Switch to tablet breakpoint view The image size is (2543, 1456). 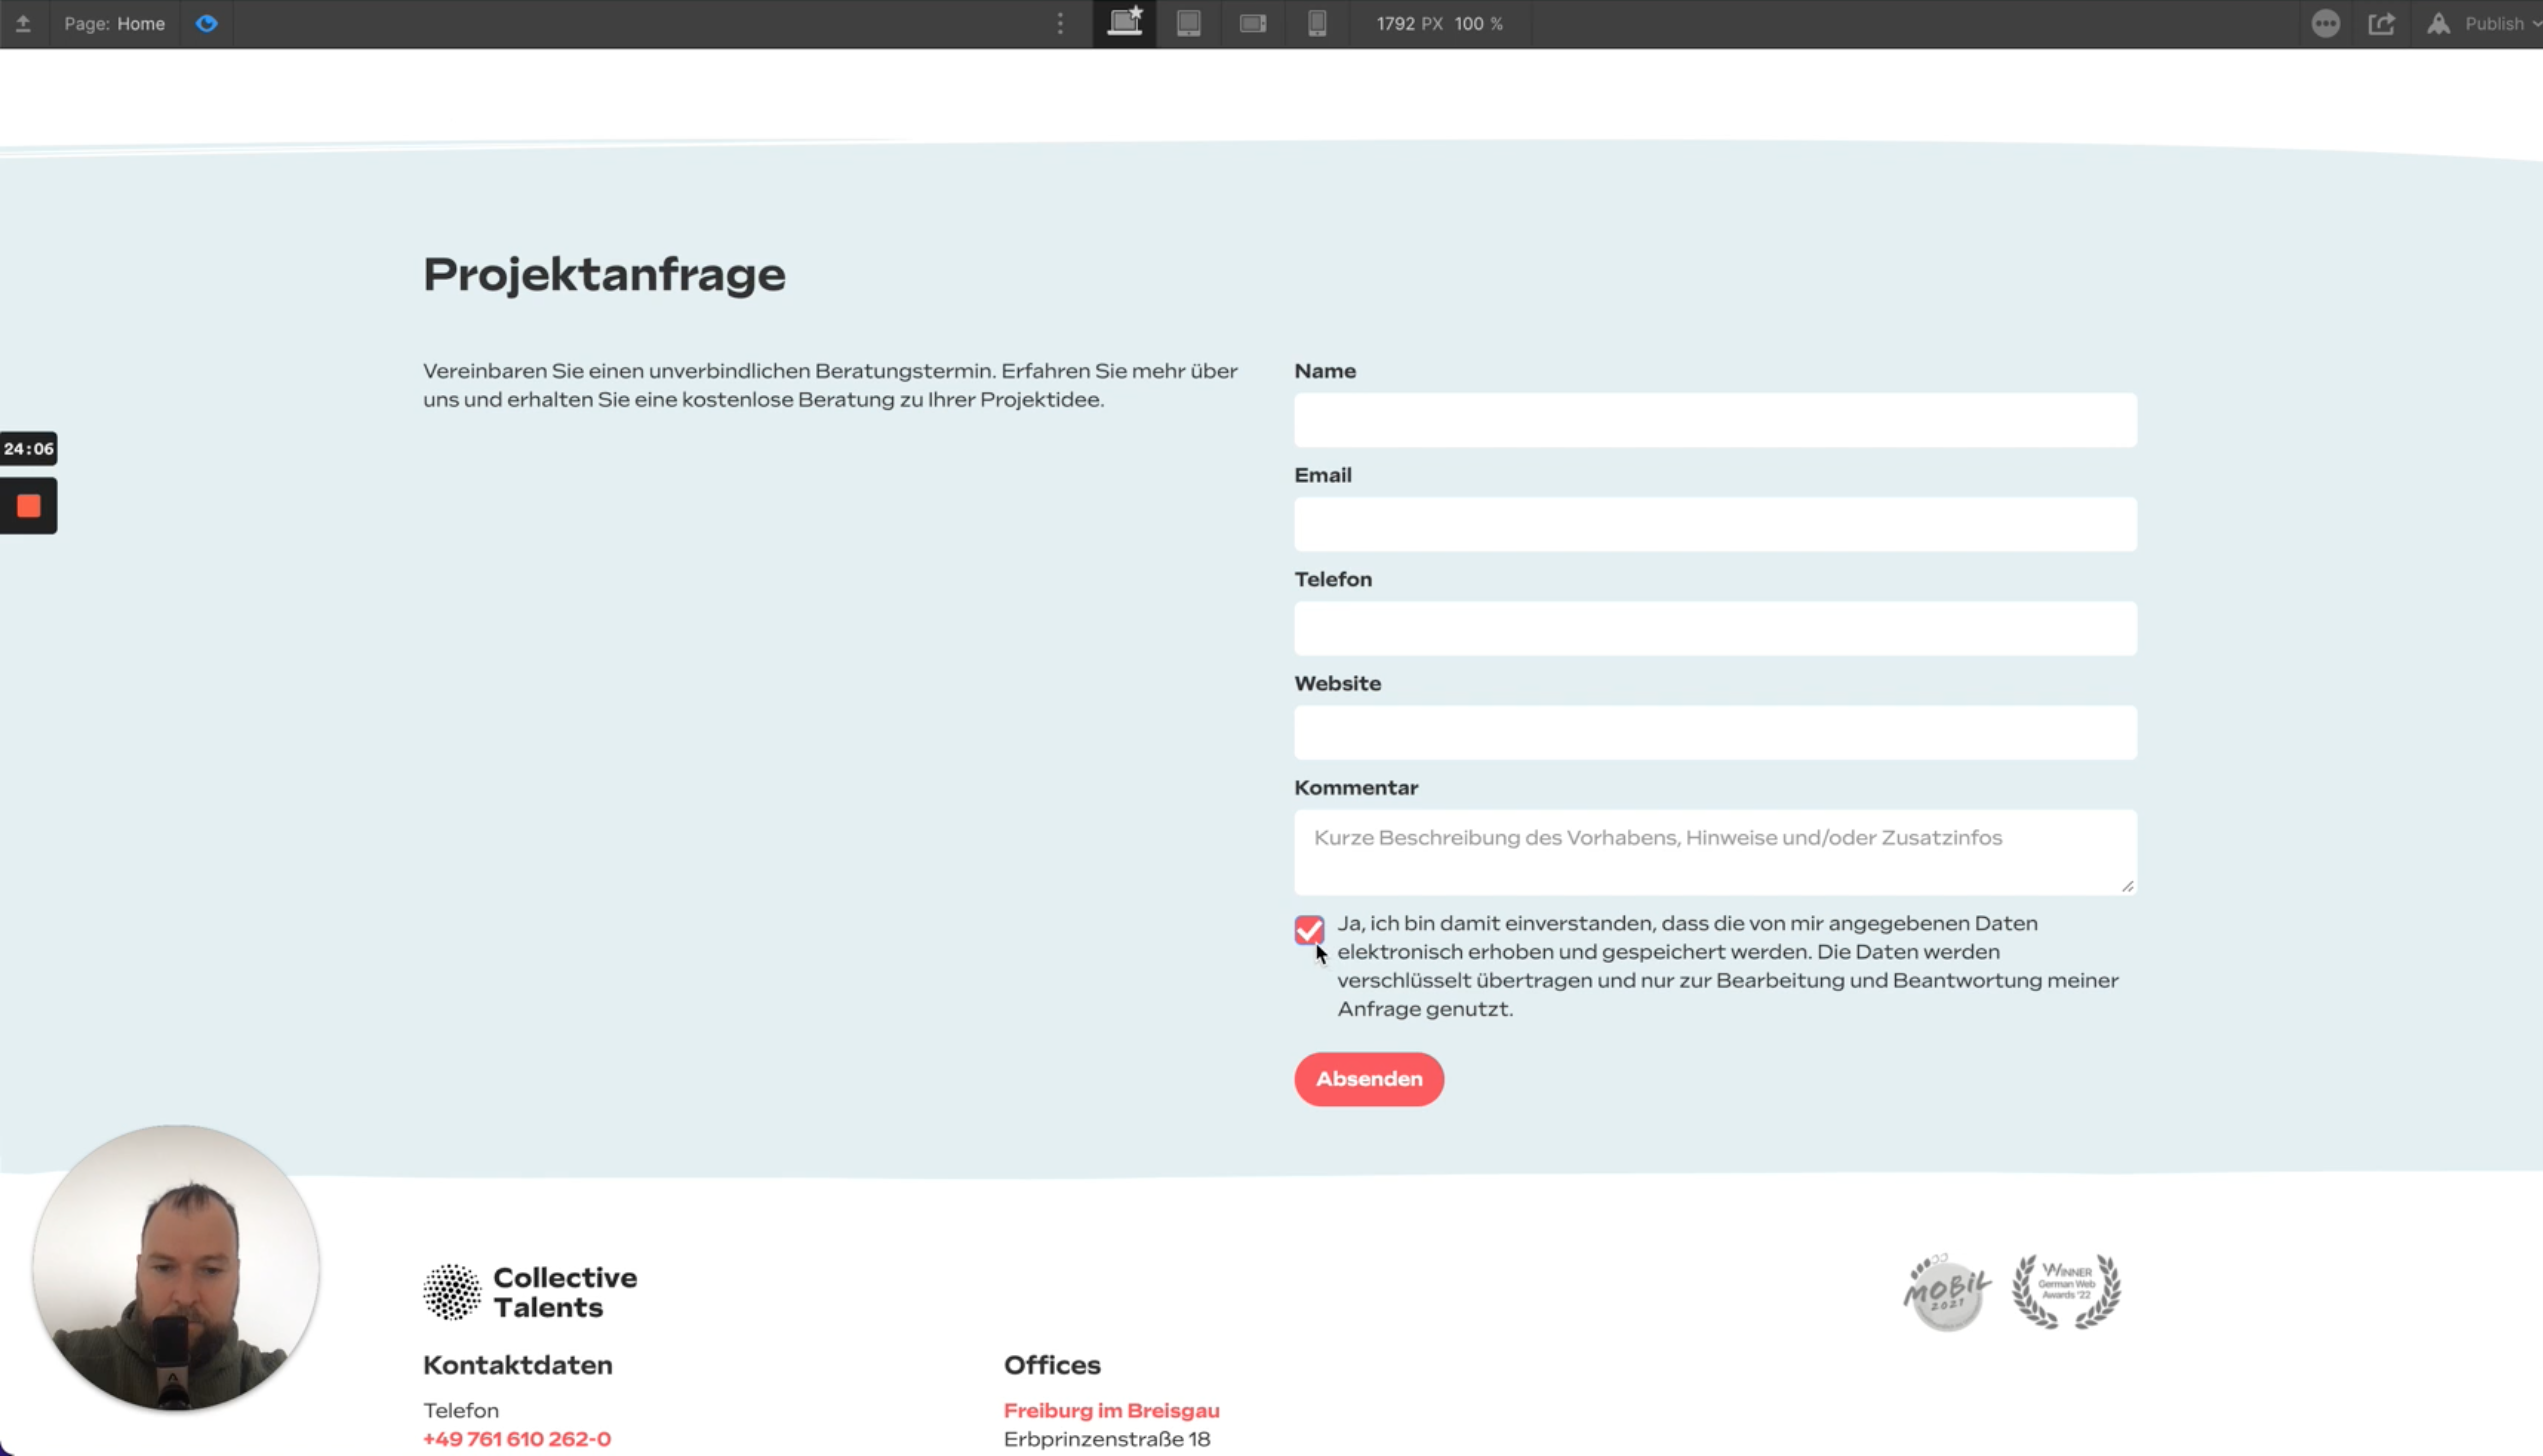[1188, 23]
